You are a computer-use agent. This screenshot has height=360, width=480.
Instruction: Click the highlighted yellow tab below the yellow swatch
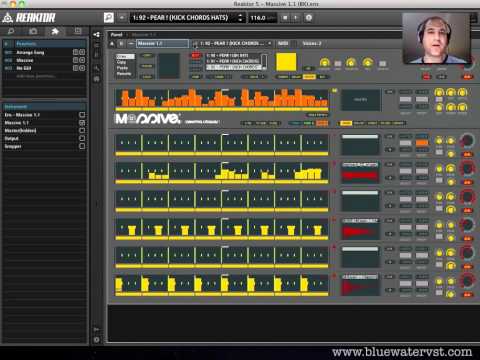309,77
